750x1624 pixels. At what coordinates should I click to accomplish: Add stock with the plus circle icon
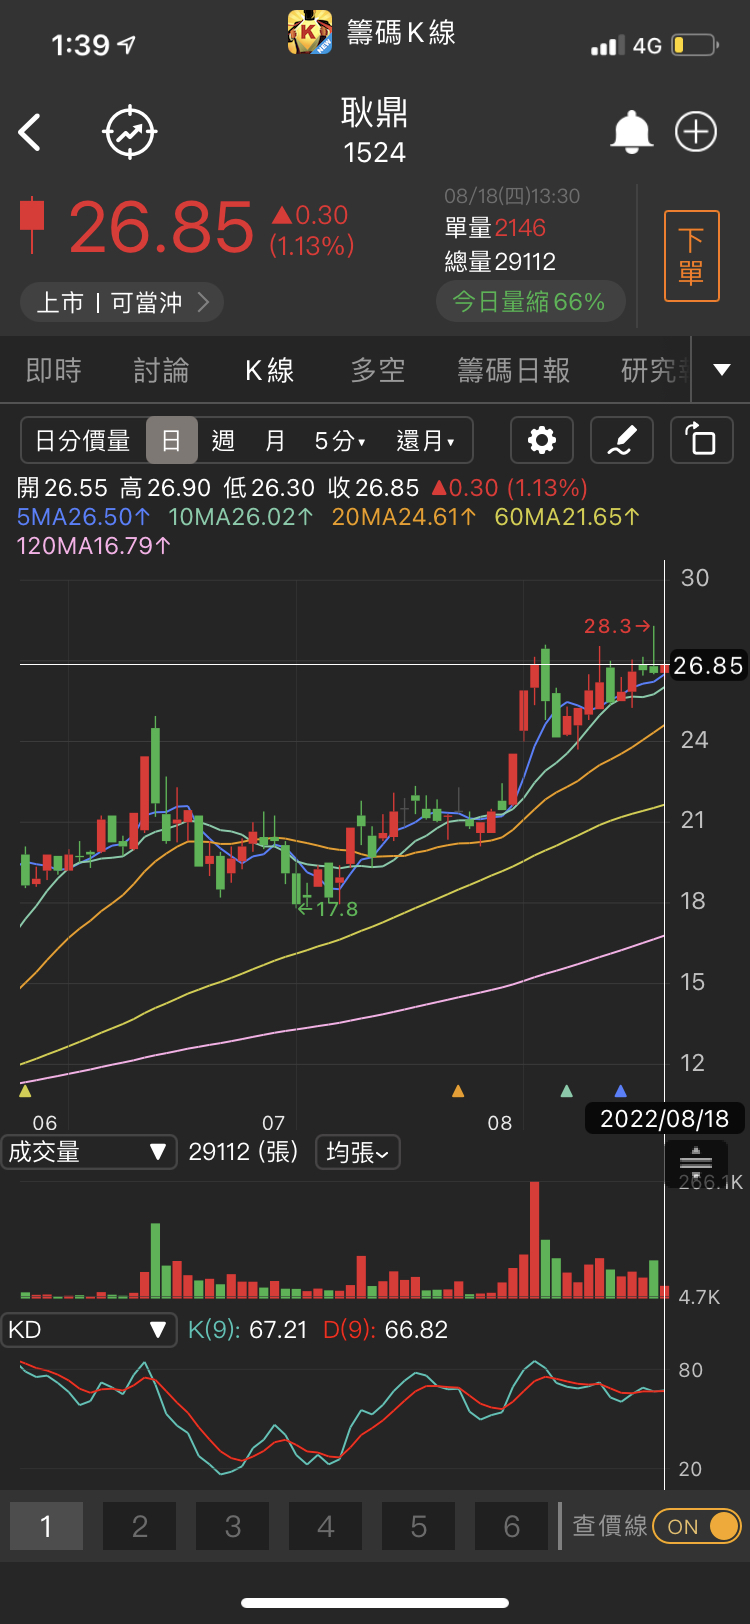(x=696, y=132)
